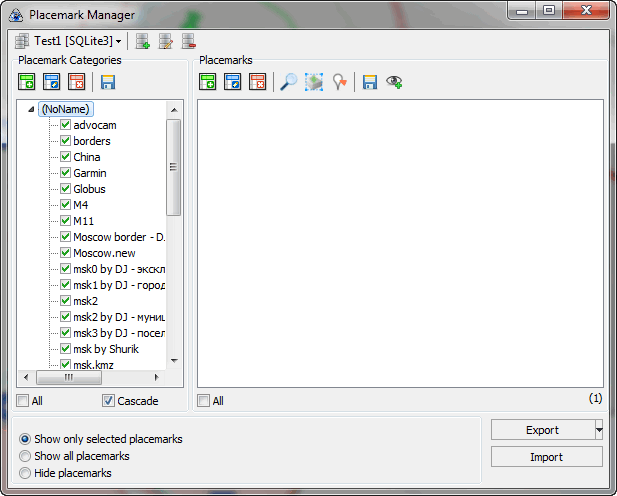Select Hide placemarks radio button

(x=26, y=473)
